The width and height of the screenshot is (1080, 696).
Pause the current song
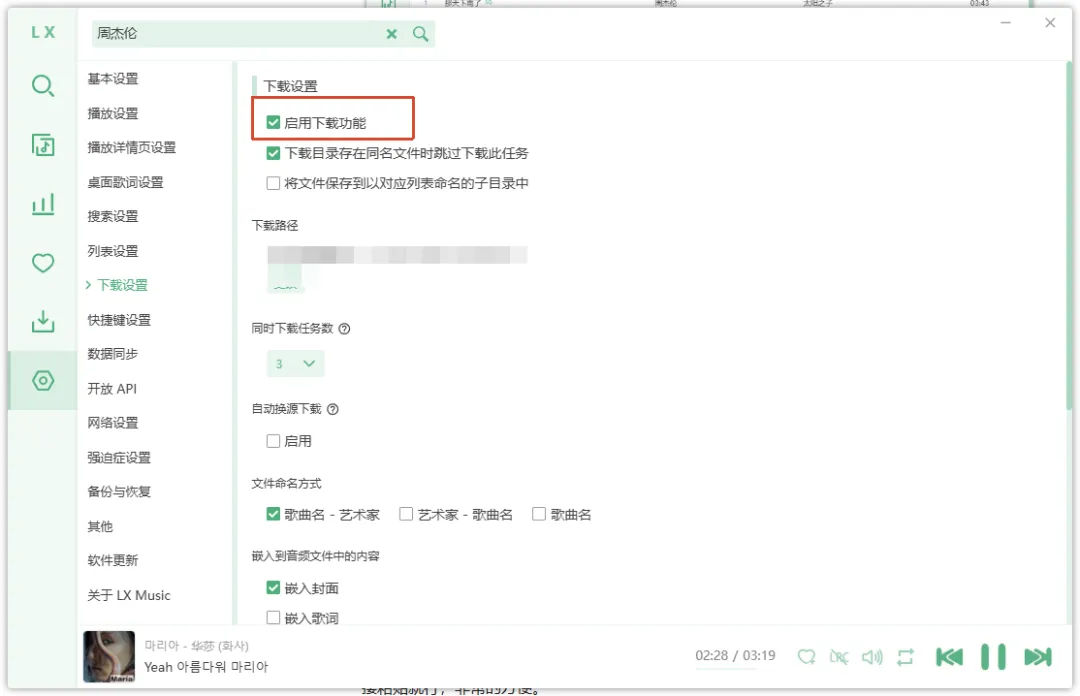[x=993, y=657]
